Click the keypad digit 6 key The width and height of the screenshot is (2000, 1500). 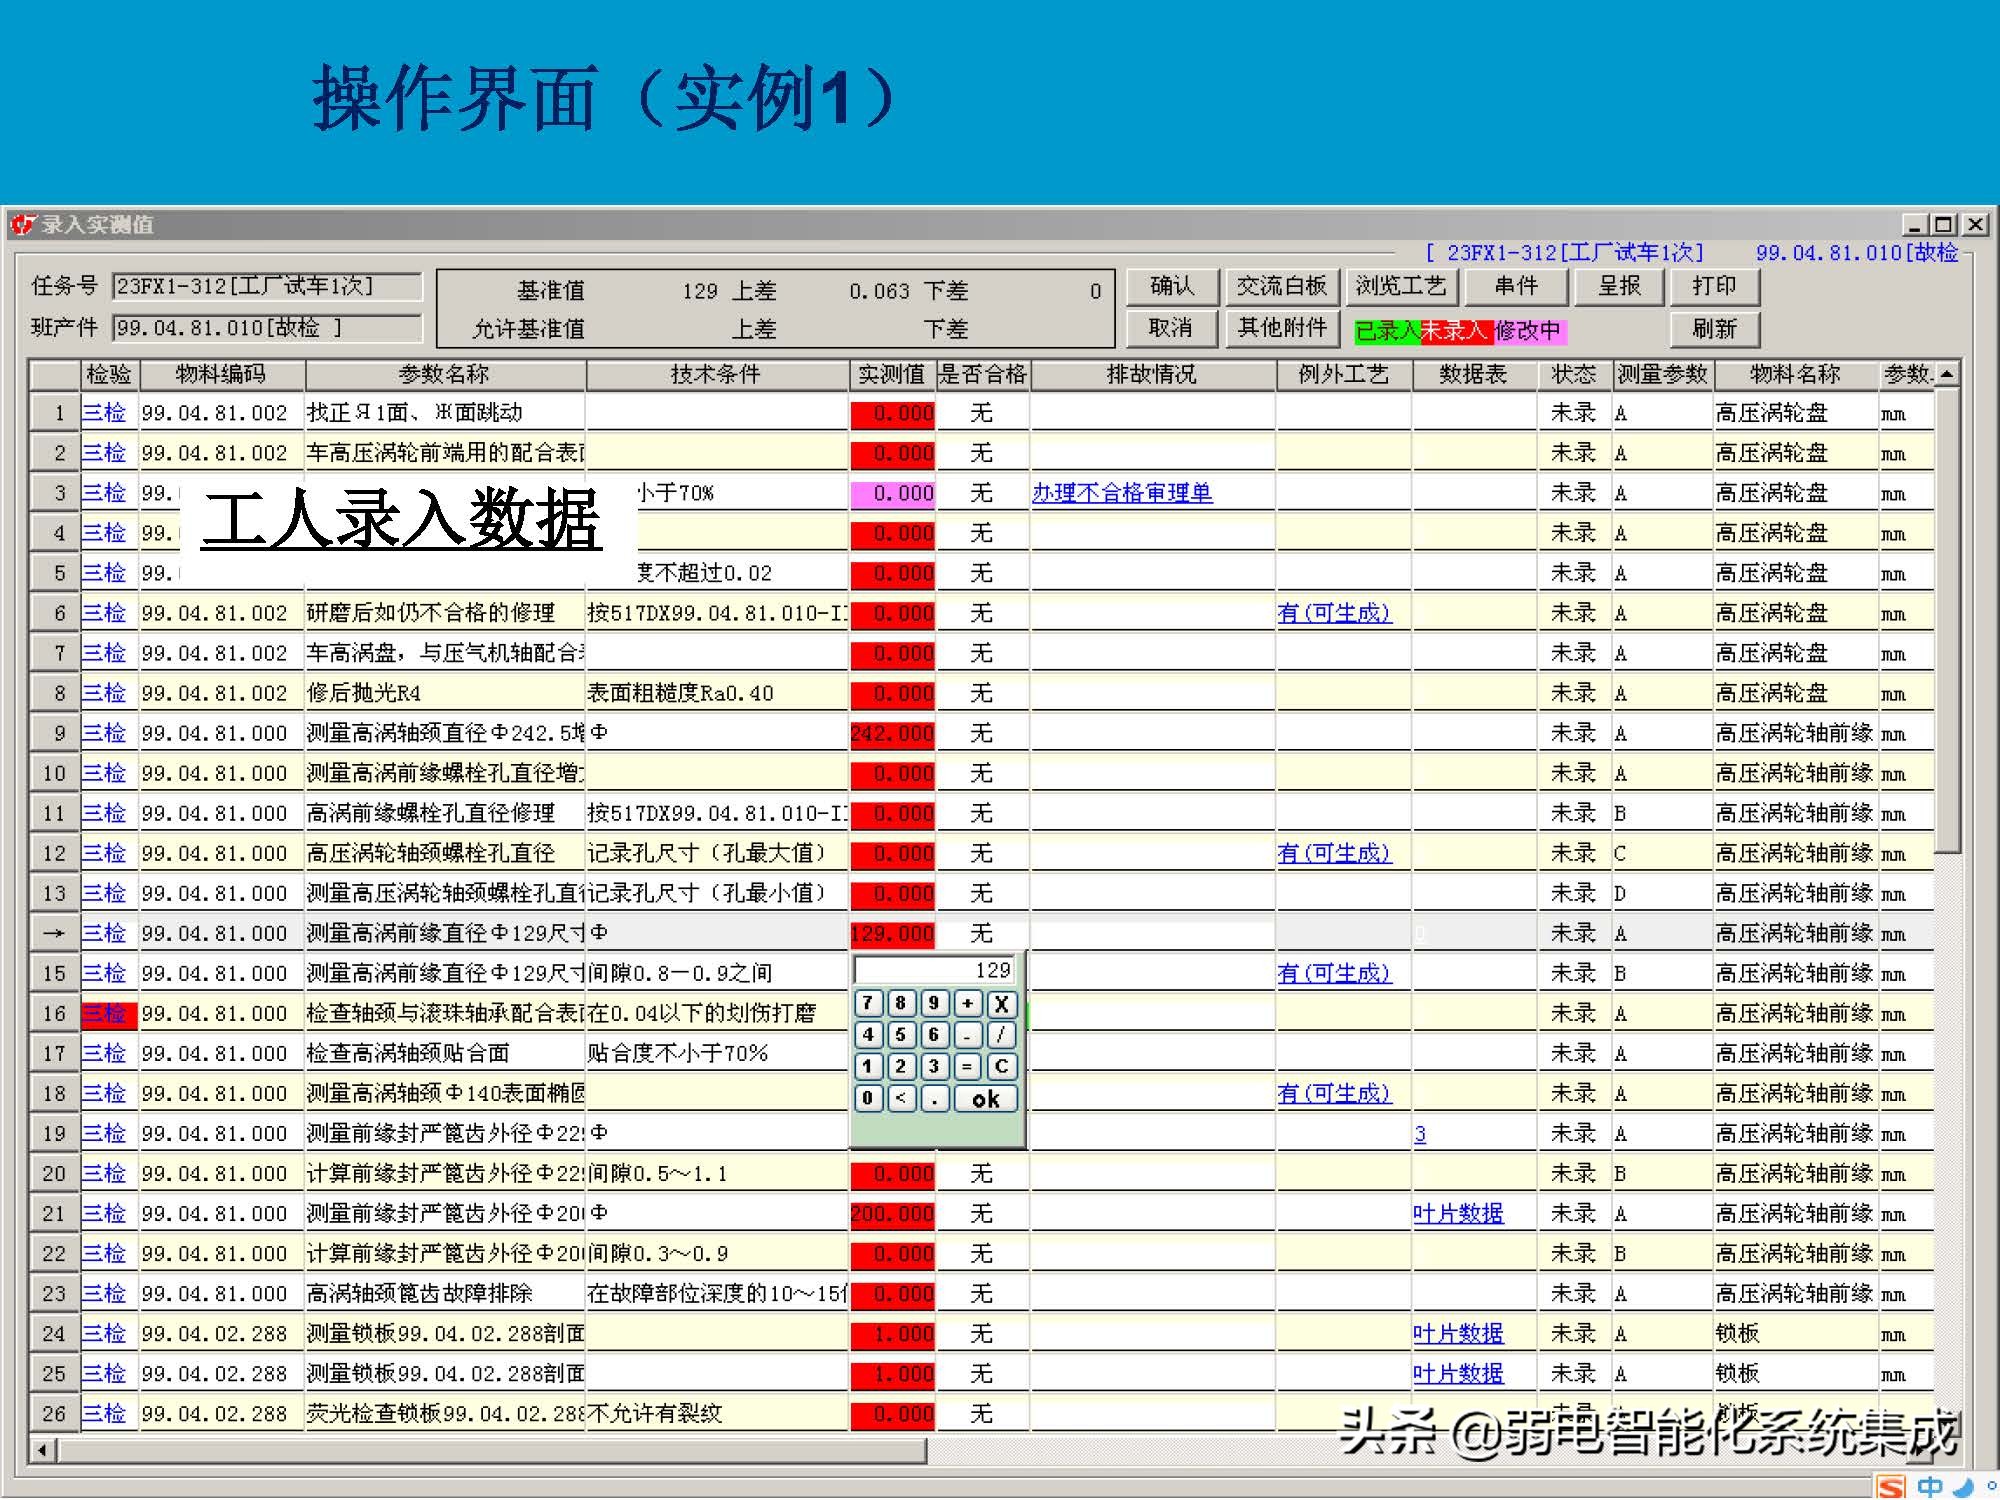tap(934, 1035)
